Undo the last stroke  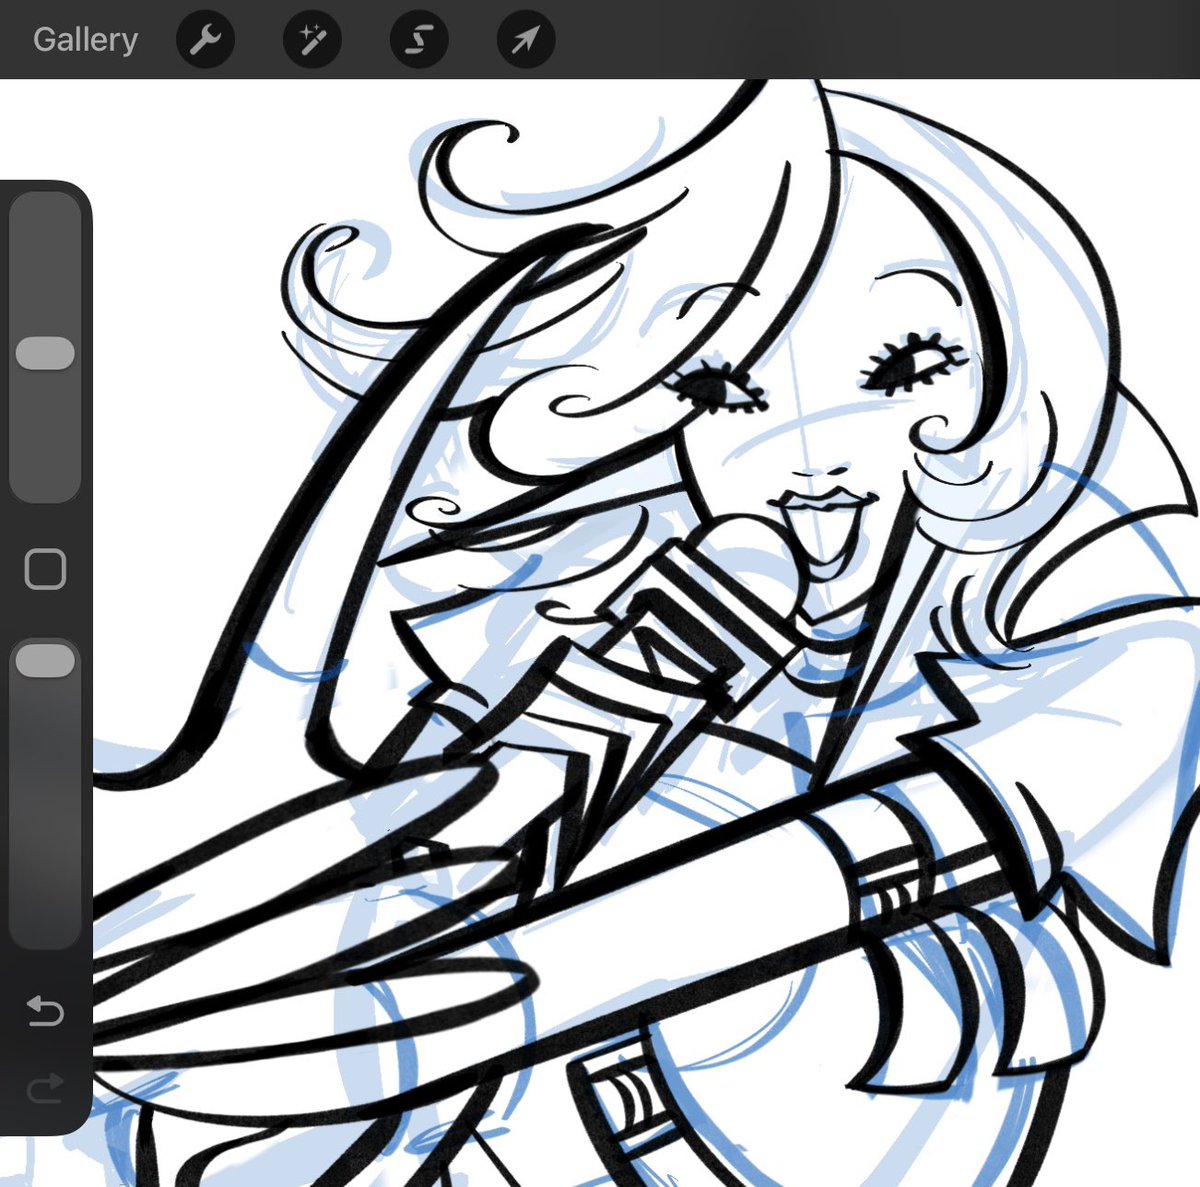coord(45,1011)
